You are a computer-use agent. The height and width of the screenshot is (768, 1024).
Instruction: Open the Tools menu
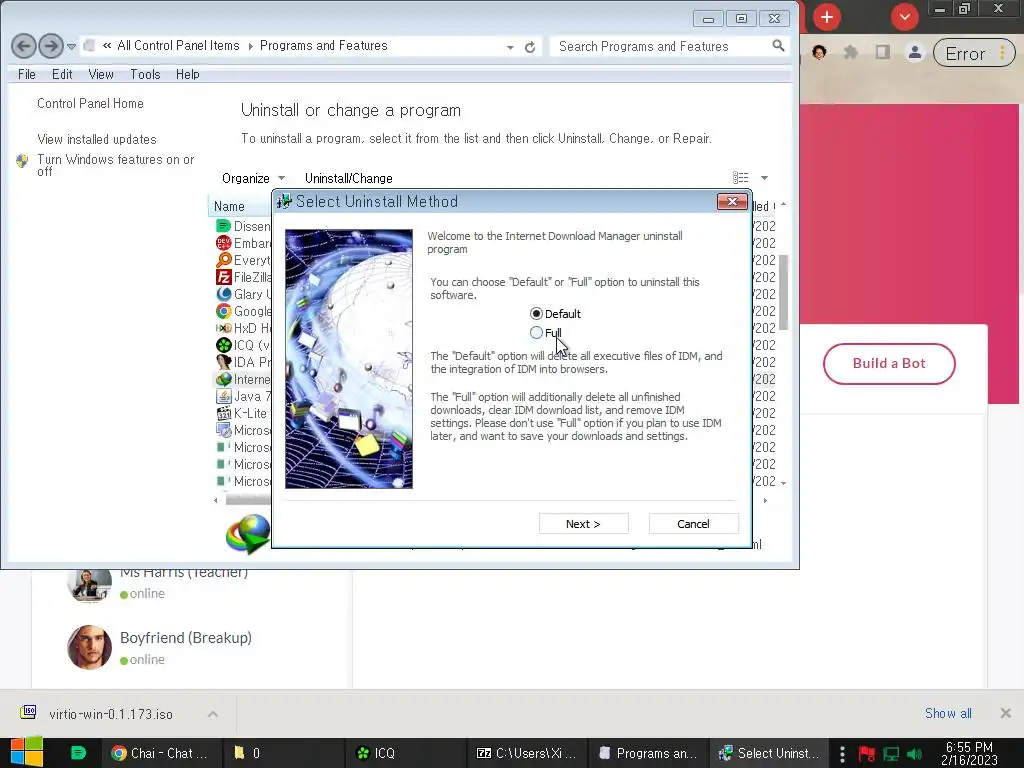click(x=145, y=74)
